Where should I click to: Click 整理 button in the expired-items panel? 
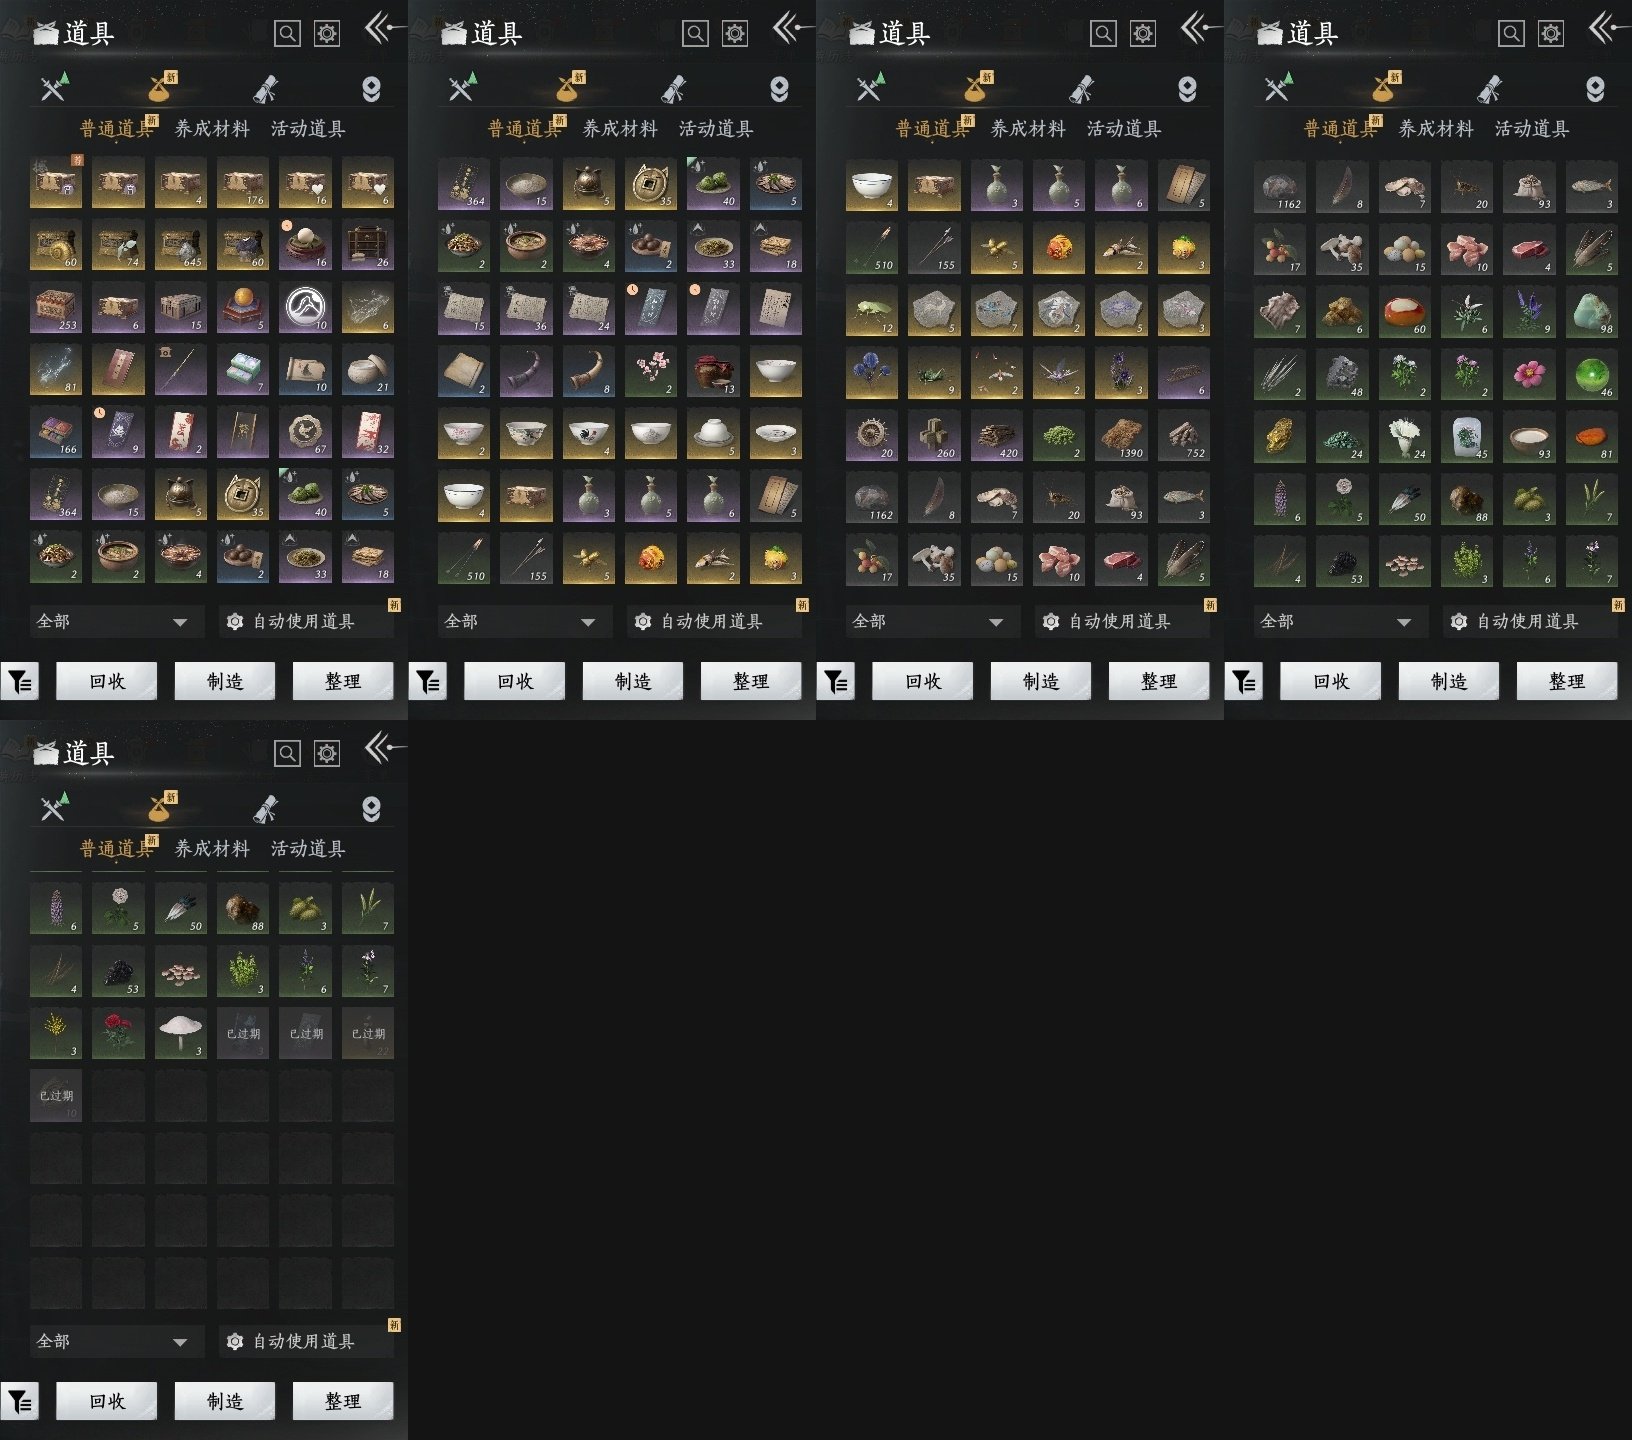pos(343,1401)
